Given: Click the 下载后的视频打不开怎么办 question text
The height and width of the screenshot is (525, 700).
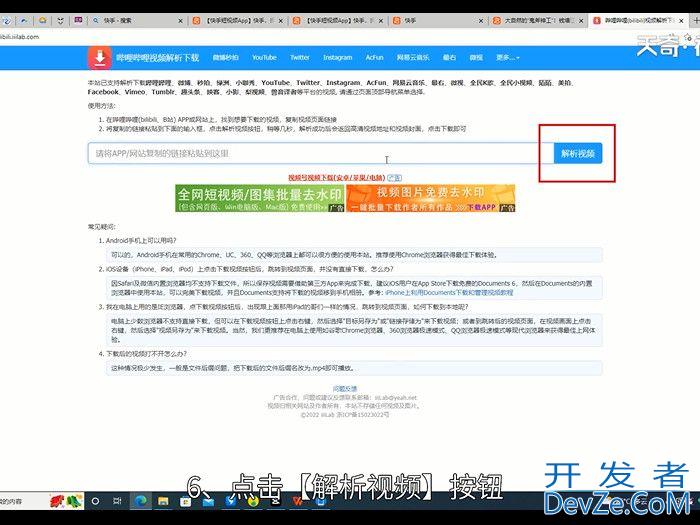Looking at the screenshot, I should (x=146, y=354).
